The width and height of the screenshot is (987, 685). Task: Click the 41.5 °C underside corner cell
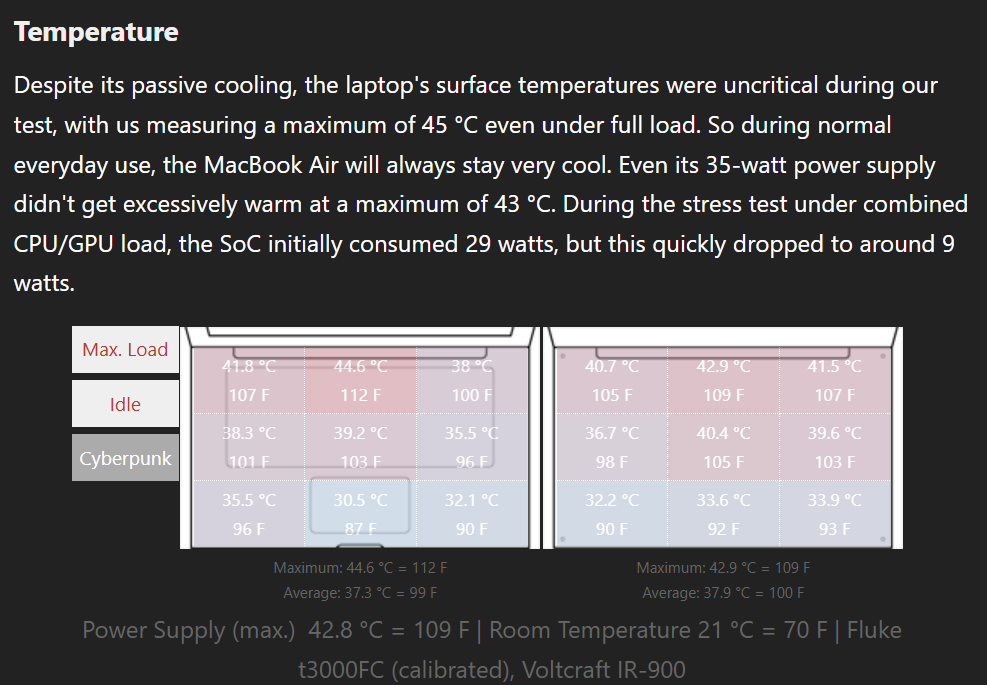tap(835, 380)
